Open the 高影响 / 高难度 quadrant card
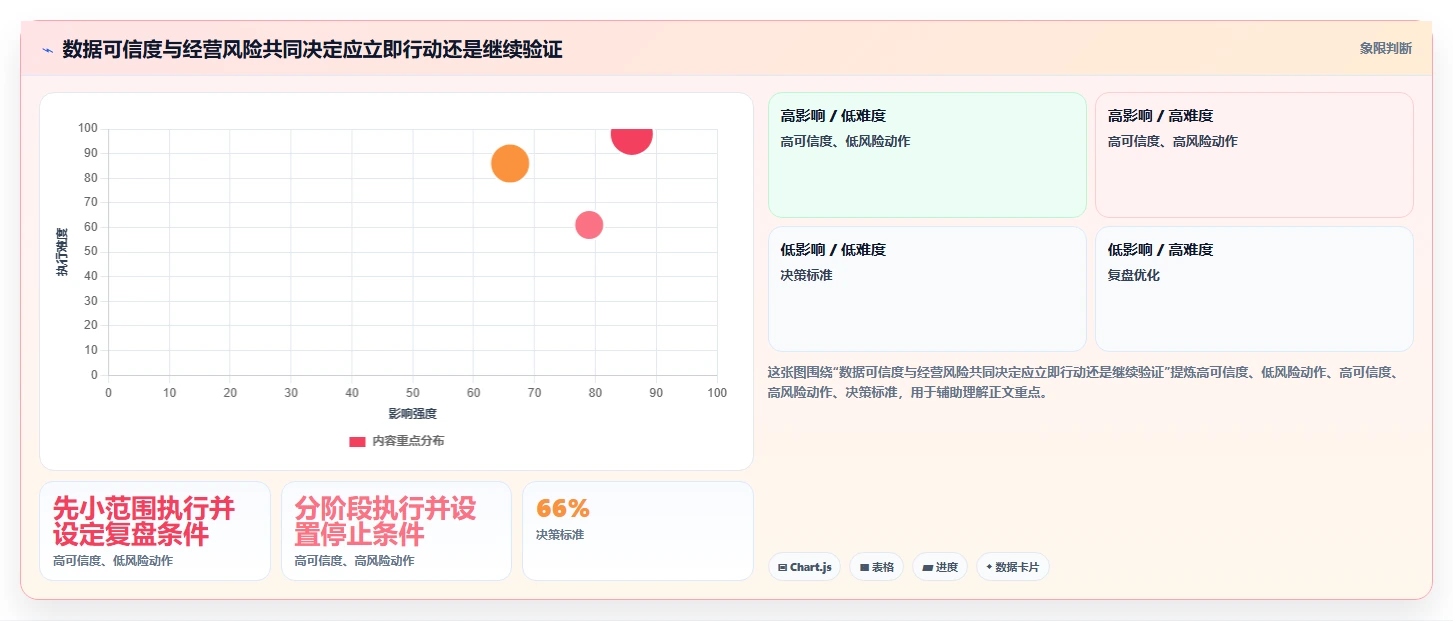Viewport: 1453px width, 621px height. 1254,155
